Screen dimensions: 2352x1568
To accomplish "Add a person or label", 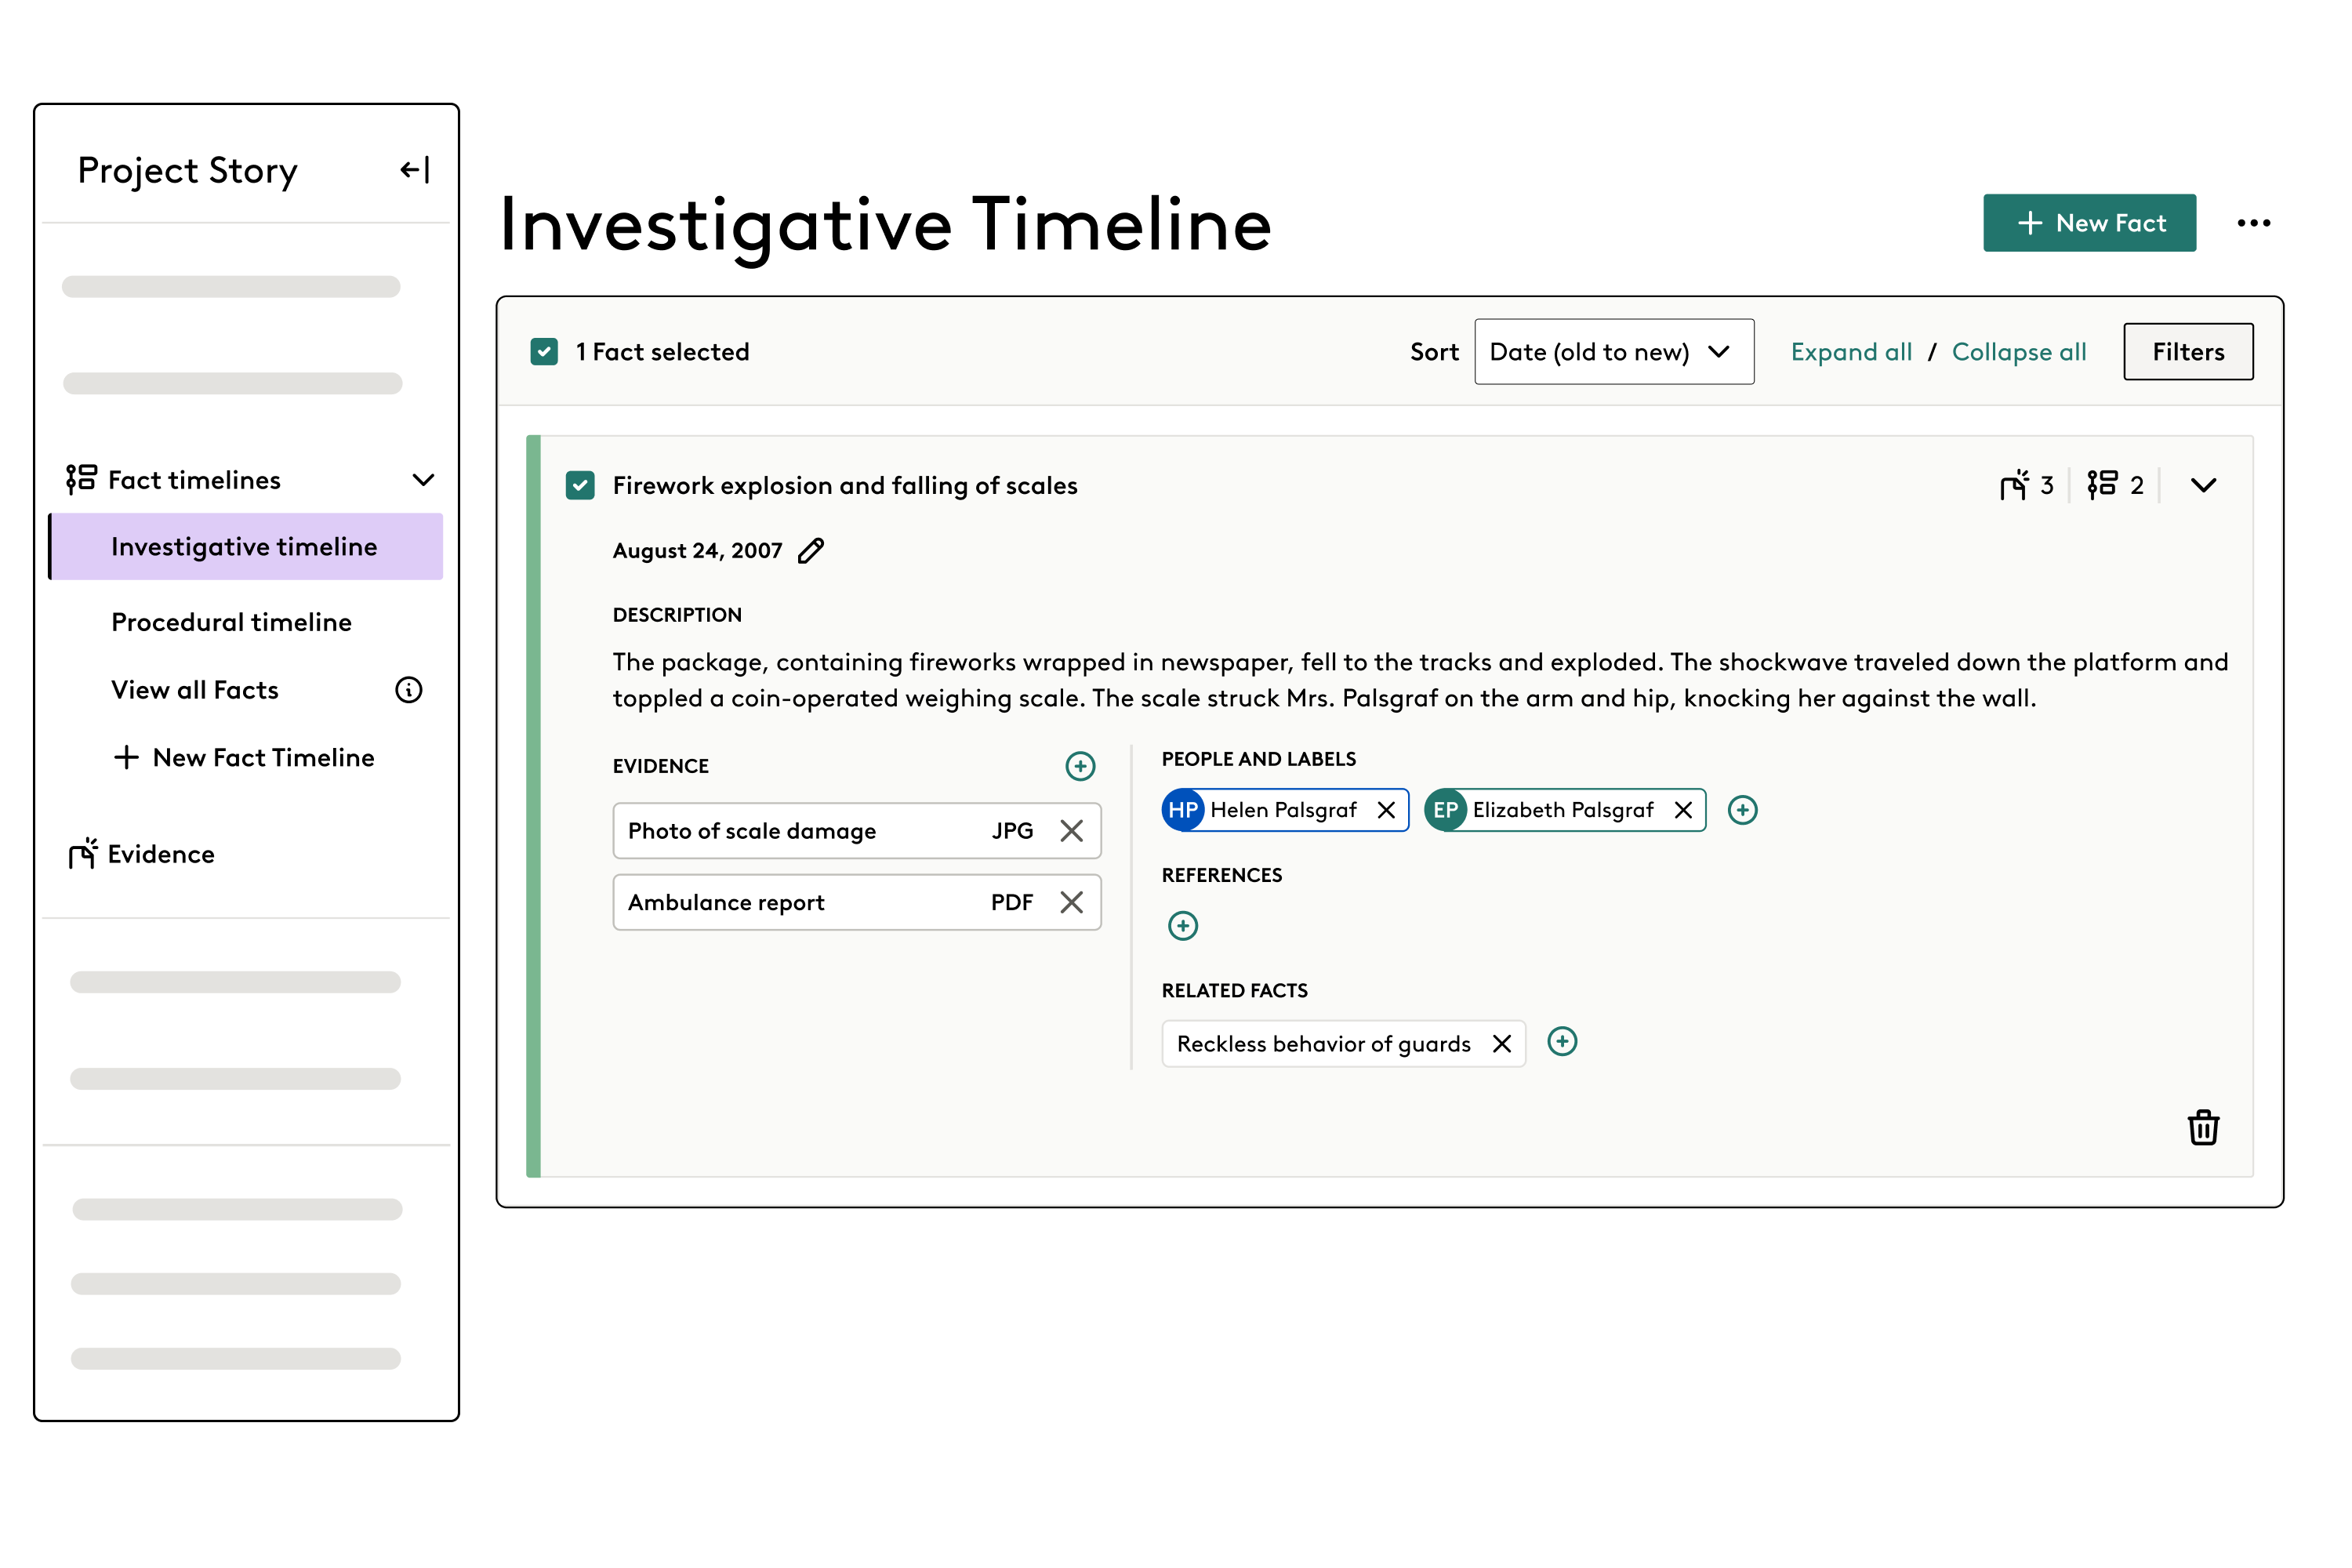I will pyautogui.click(x=1743, y=810).
